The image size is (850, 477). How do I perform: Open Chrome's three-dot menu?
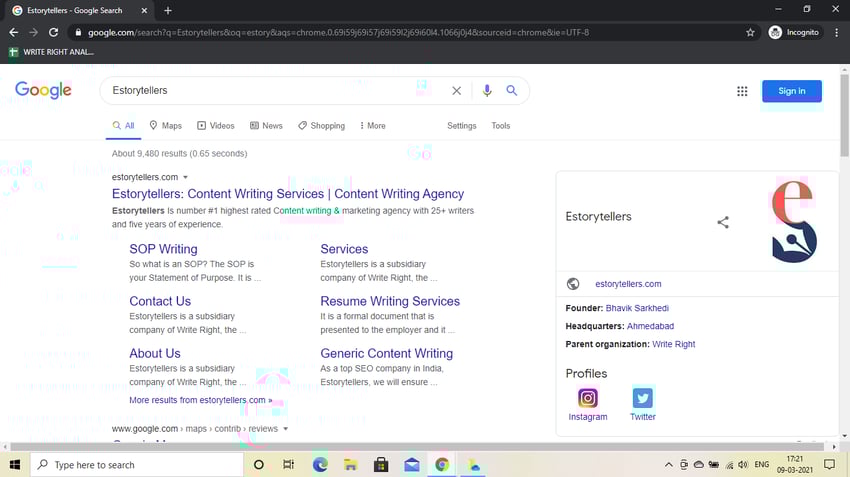[x=836, y=33]
